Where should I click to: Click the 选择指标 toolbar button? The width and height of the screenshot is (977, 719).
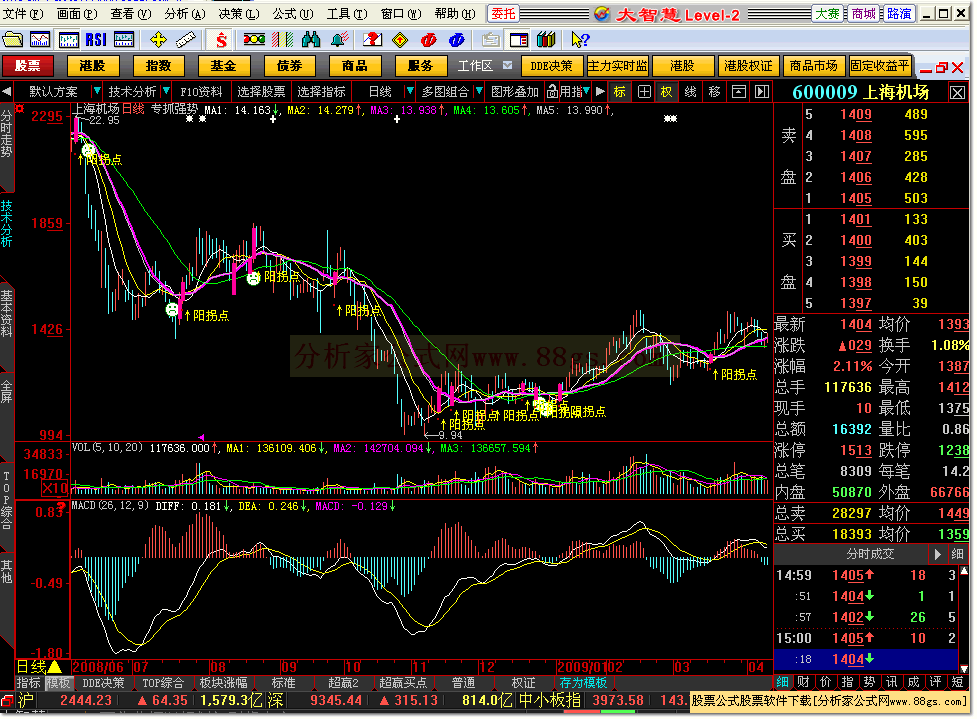(x=321, y=92)
